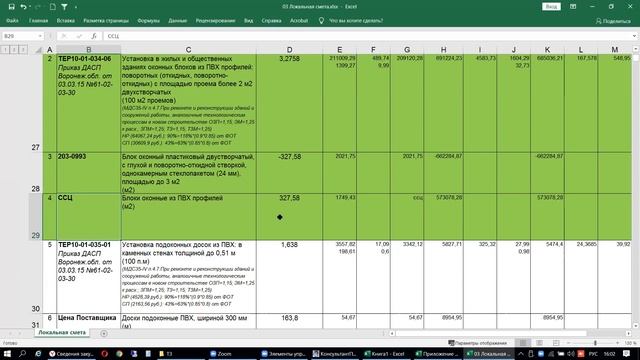Create a new workbook from quick access
Viewport: 640px width, 360px height.
pyautogui.click(x=53, y=7)
